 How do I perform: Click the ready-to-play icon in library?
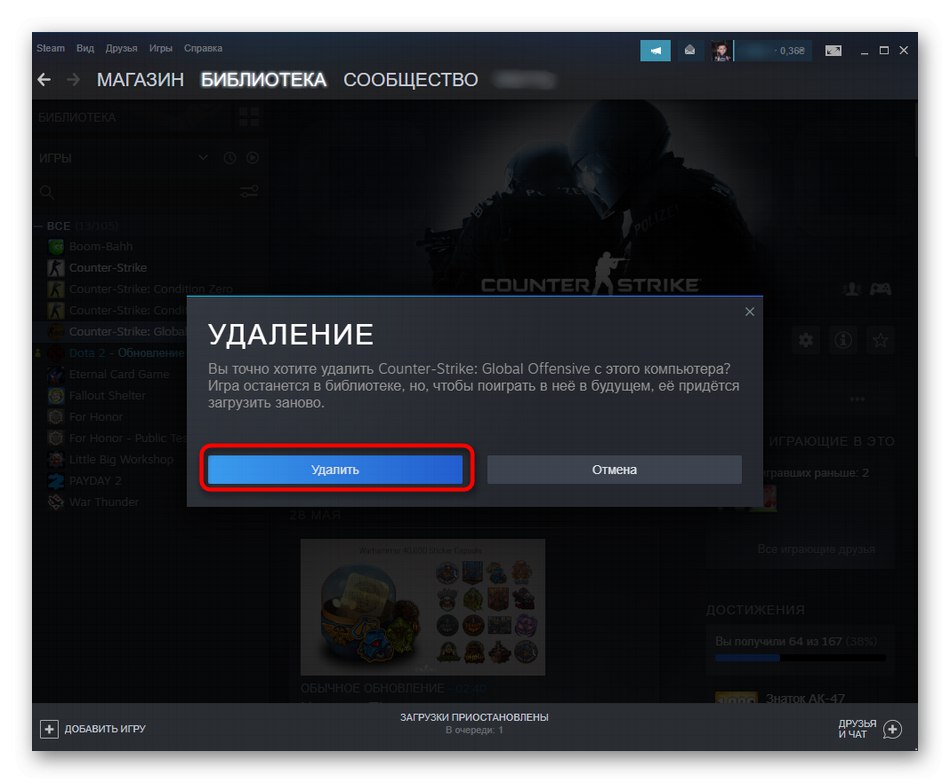tap(253, 158)
